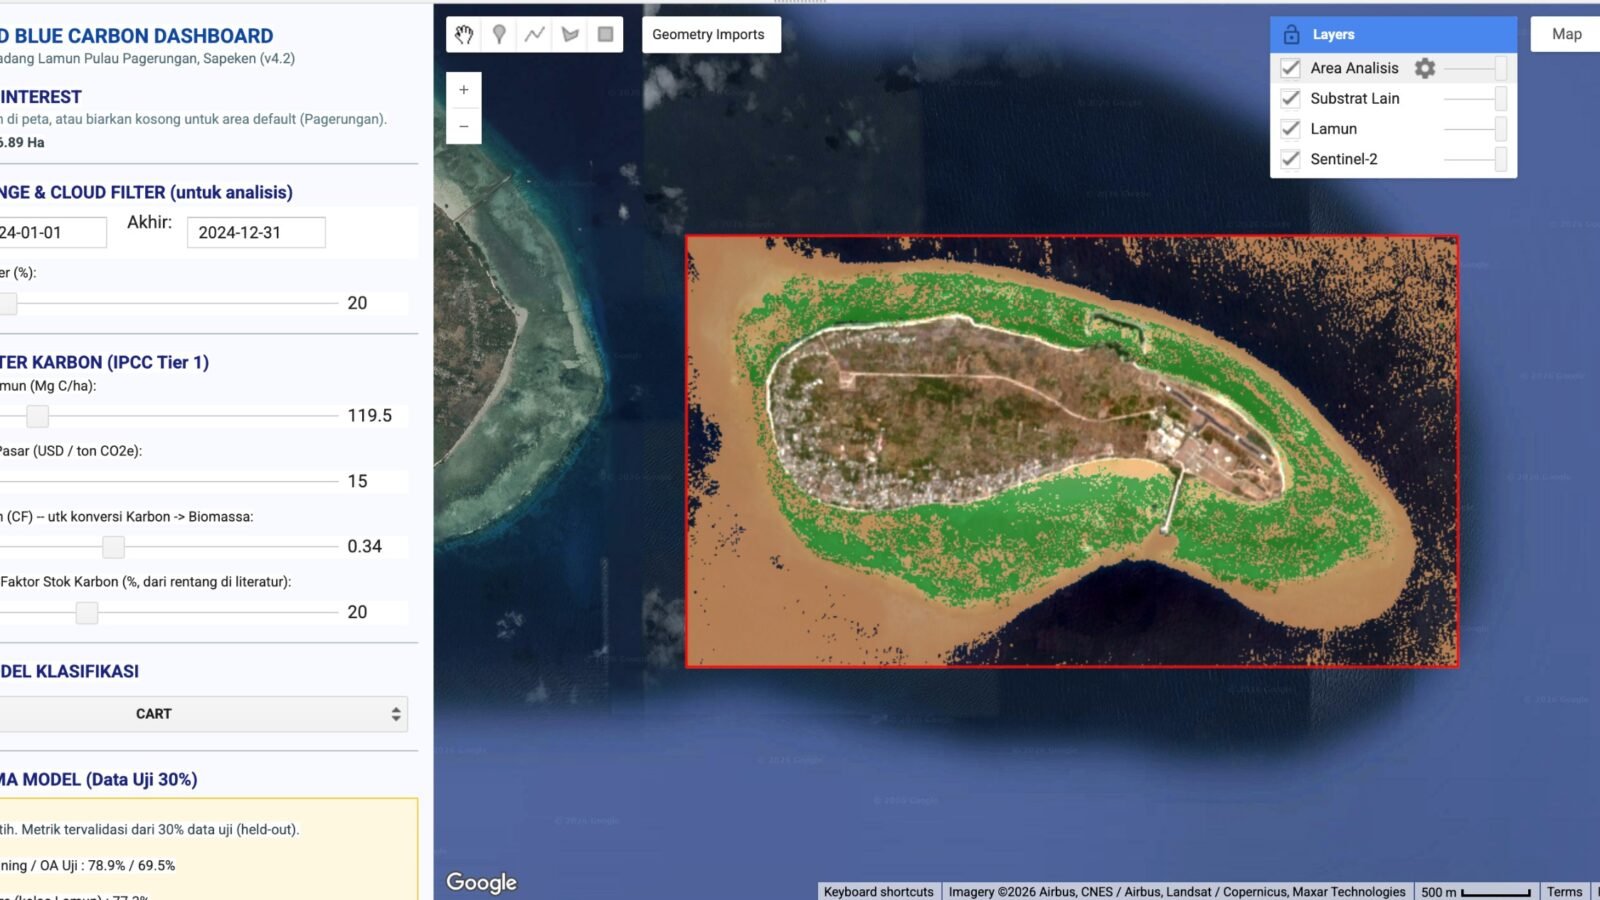Select the draw rectangle tool

coord(605,34)
